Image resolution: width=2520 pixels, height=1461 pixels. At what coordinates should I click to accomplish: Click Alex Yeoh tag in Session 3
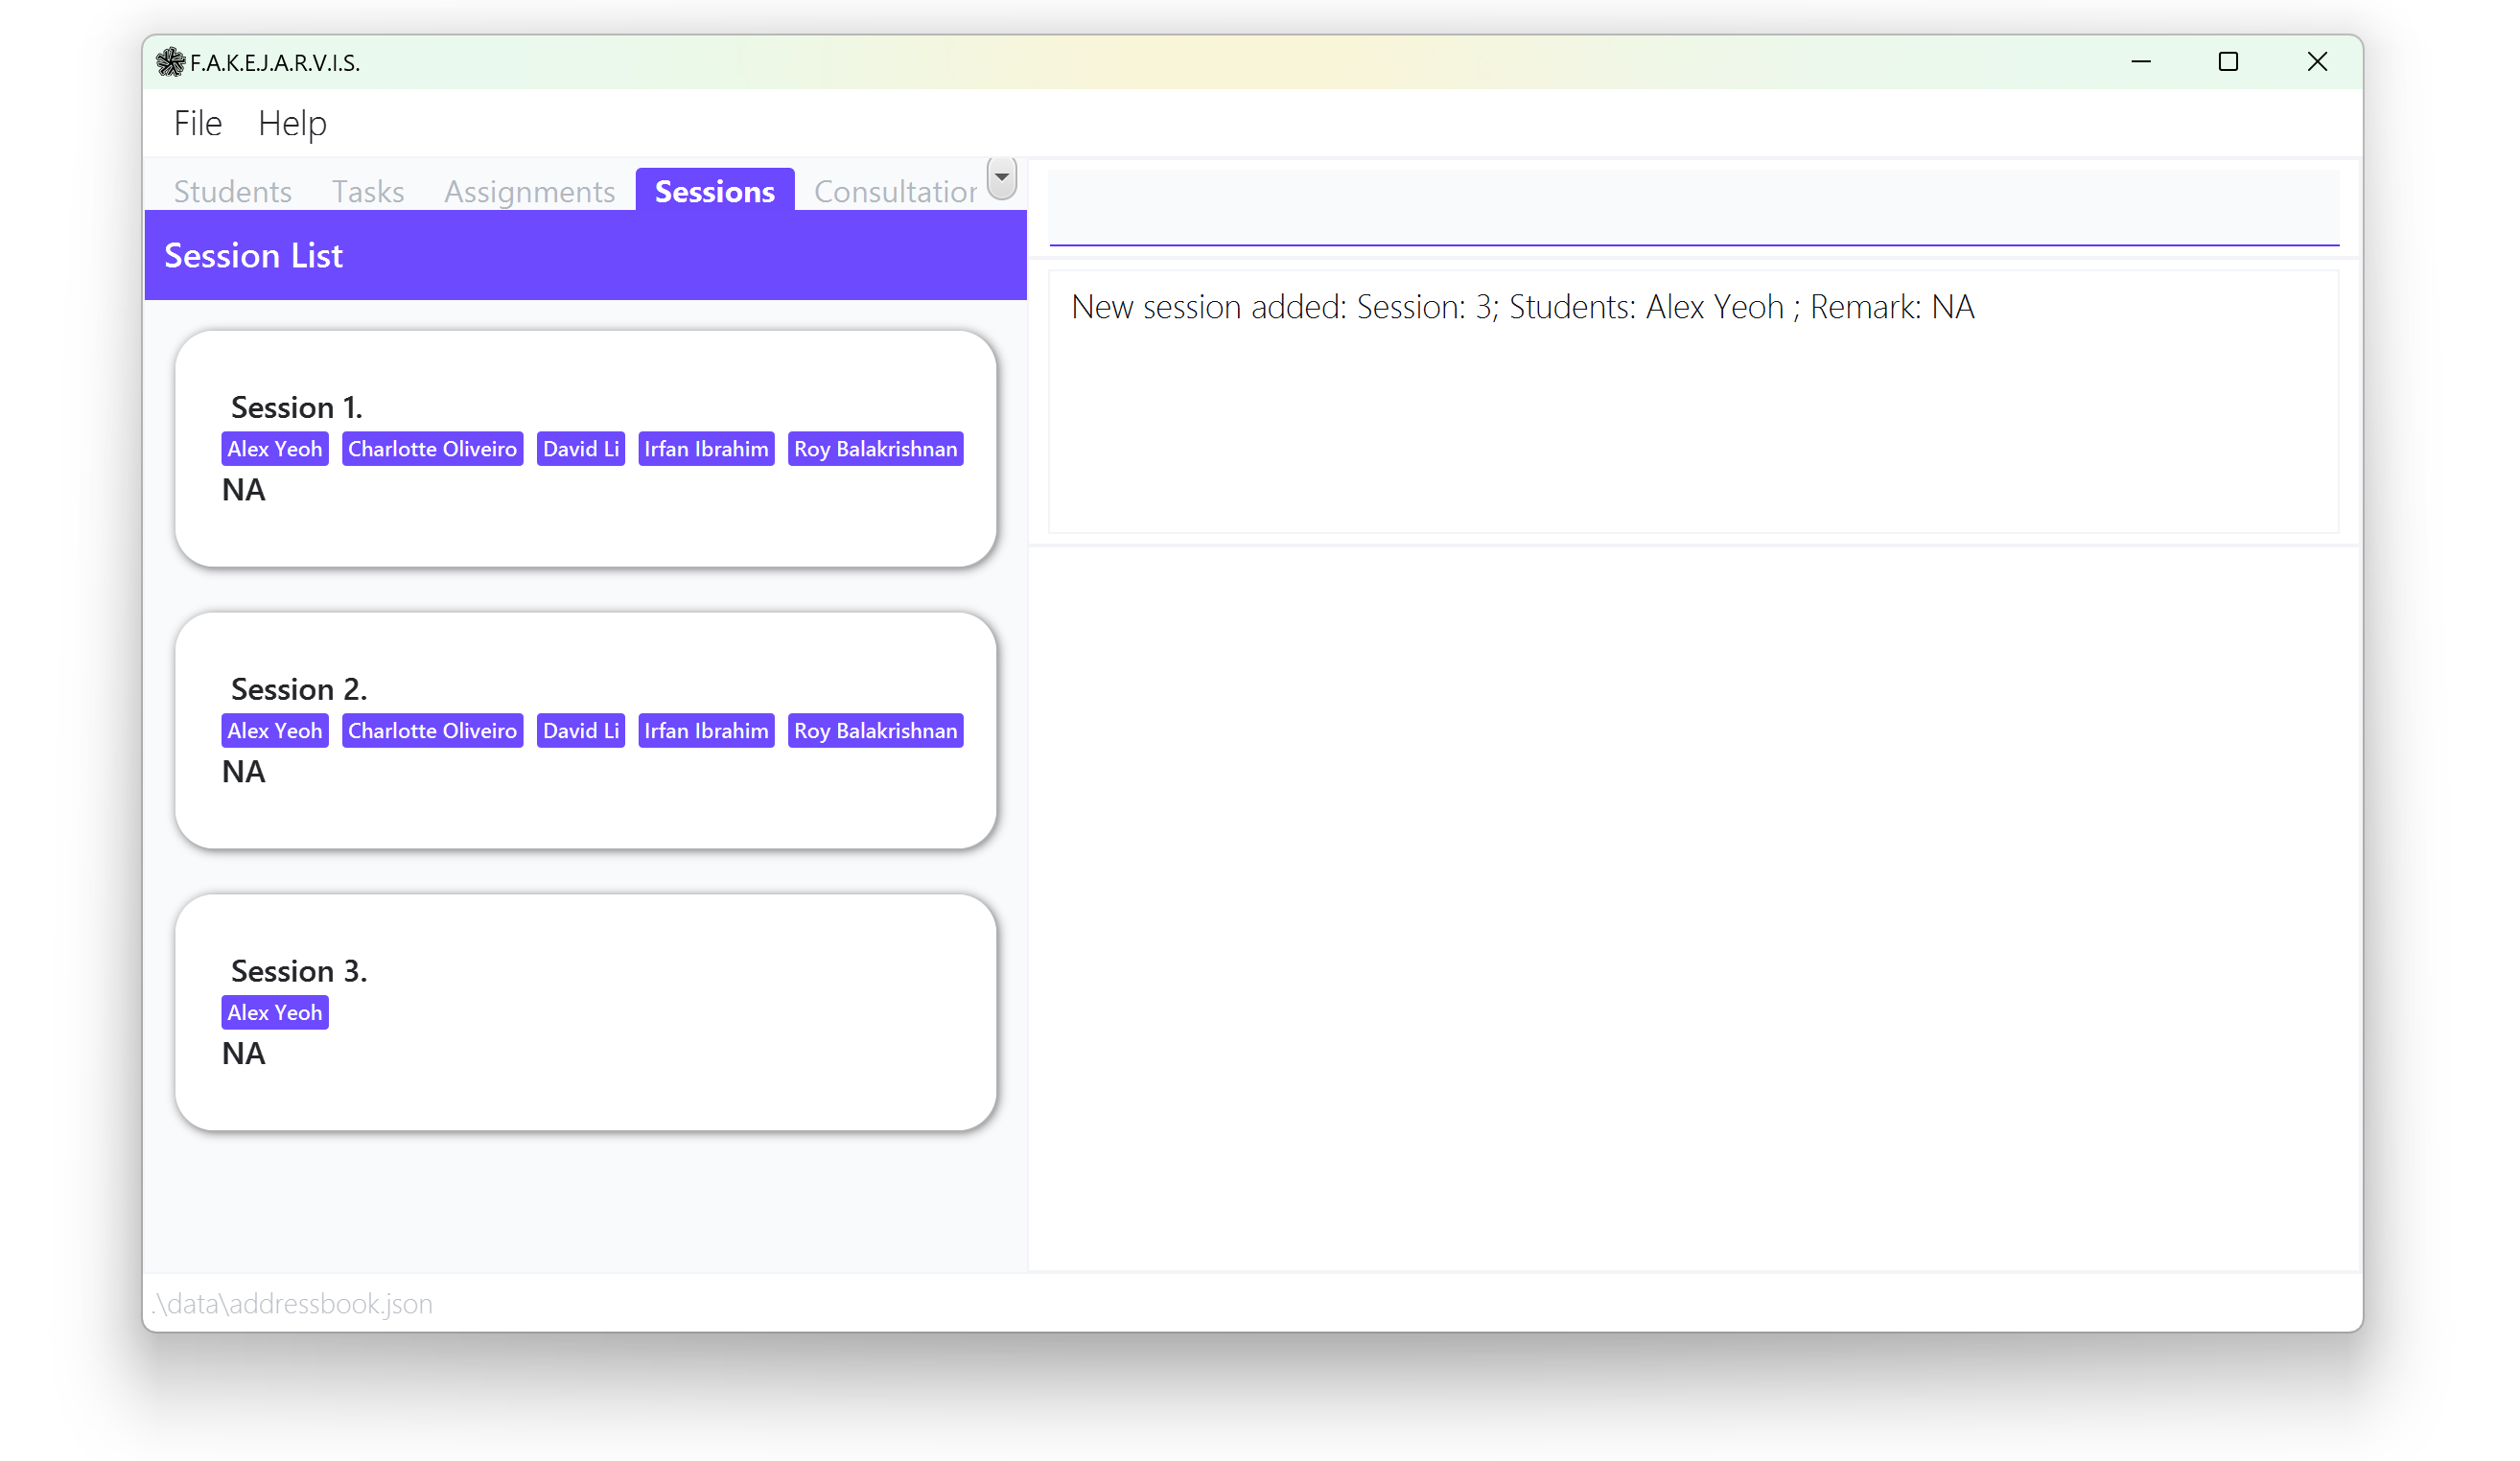coord(275,1013)
